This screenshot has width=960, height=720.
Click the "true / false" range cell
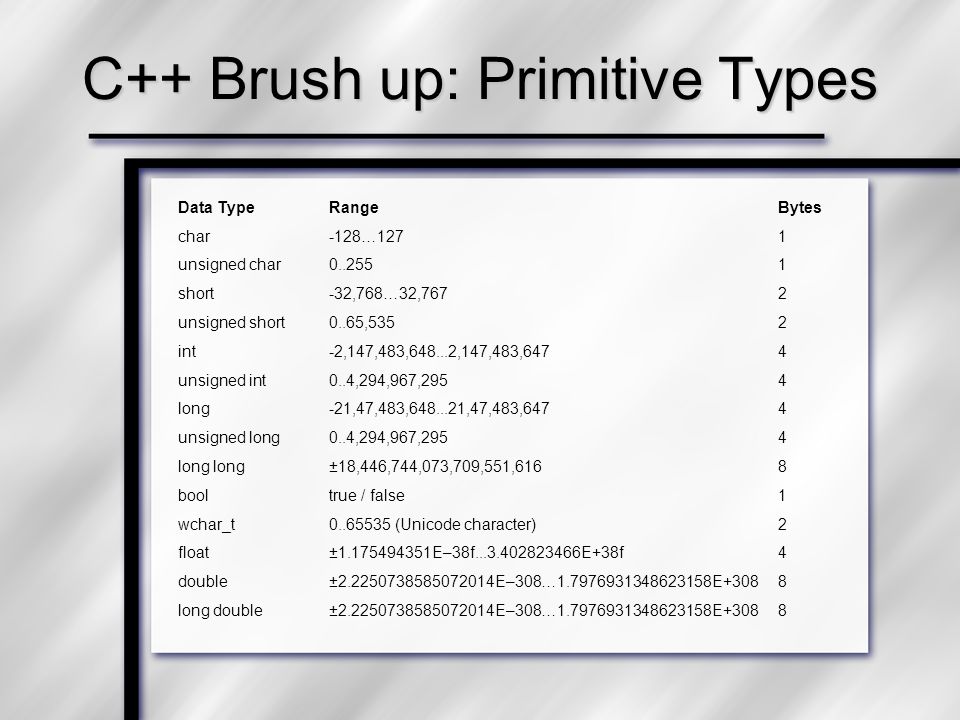tap(367, 495)
